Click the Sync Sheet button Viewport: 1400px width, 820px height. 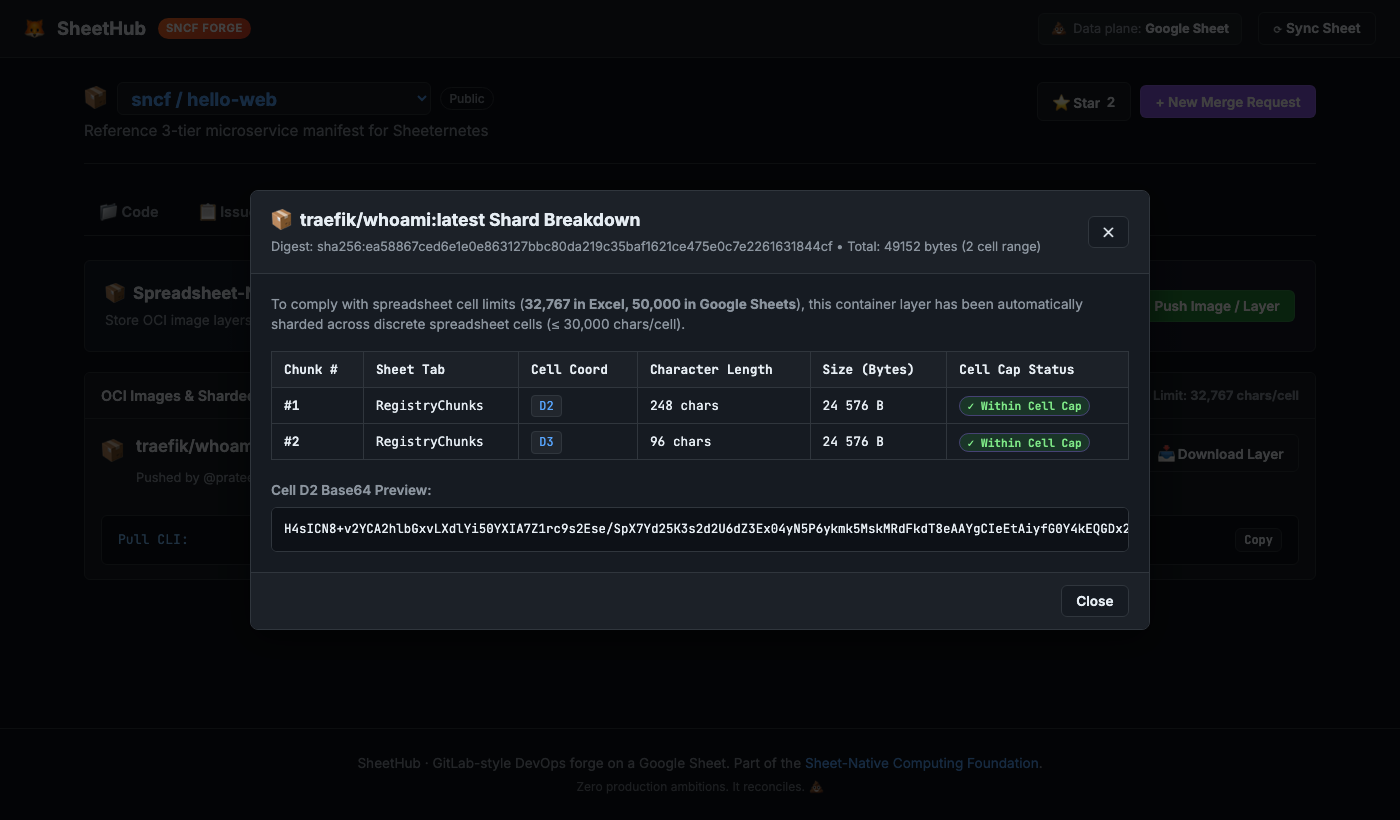click(x=1316, y=28)
